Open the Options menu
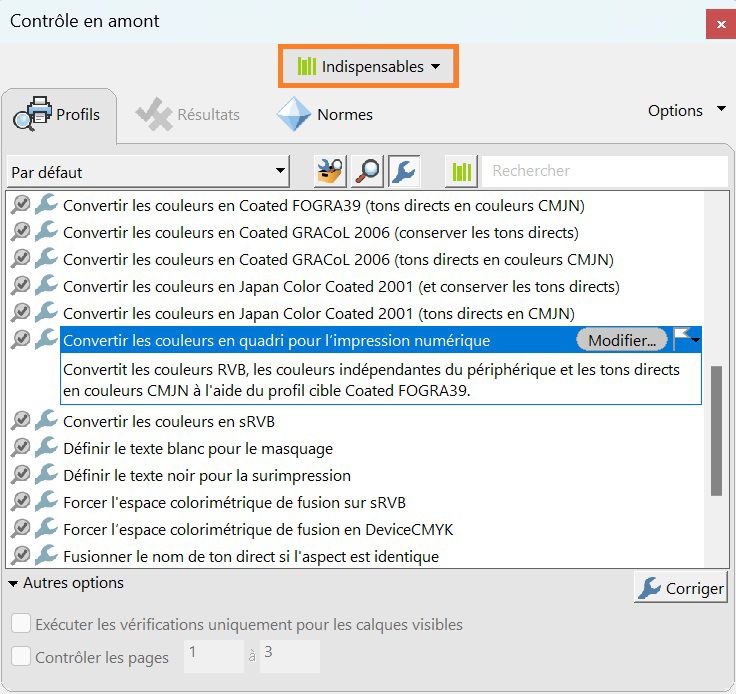This screenshot has width=736, height=694. [686, 111]
